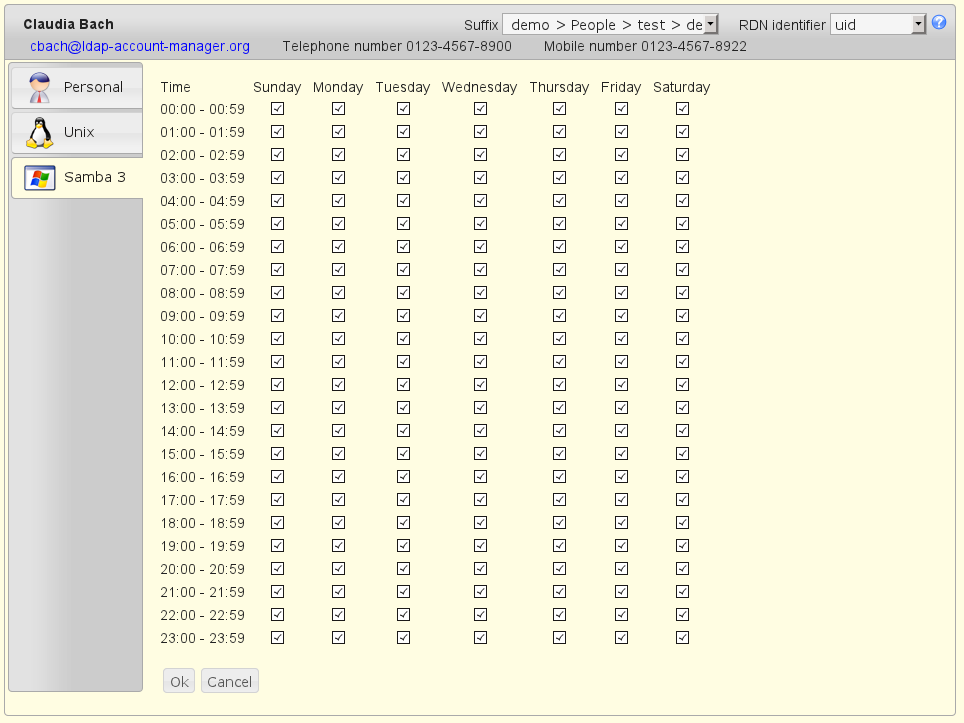The height and width of the screenshot is (723, 964).
Task: Open the Suffix dropdown
Action: point(610,24)
